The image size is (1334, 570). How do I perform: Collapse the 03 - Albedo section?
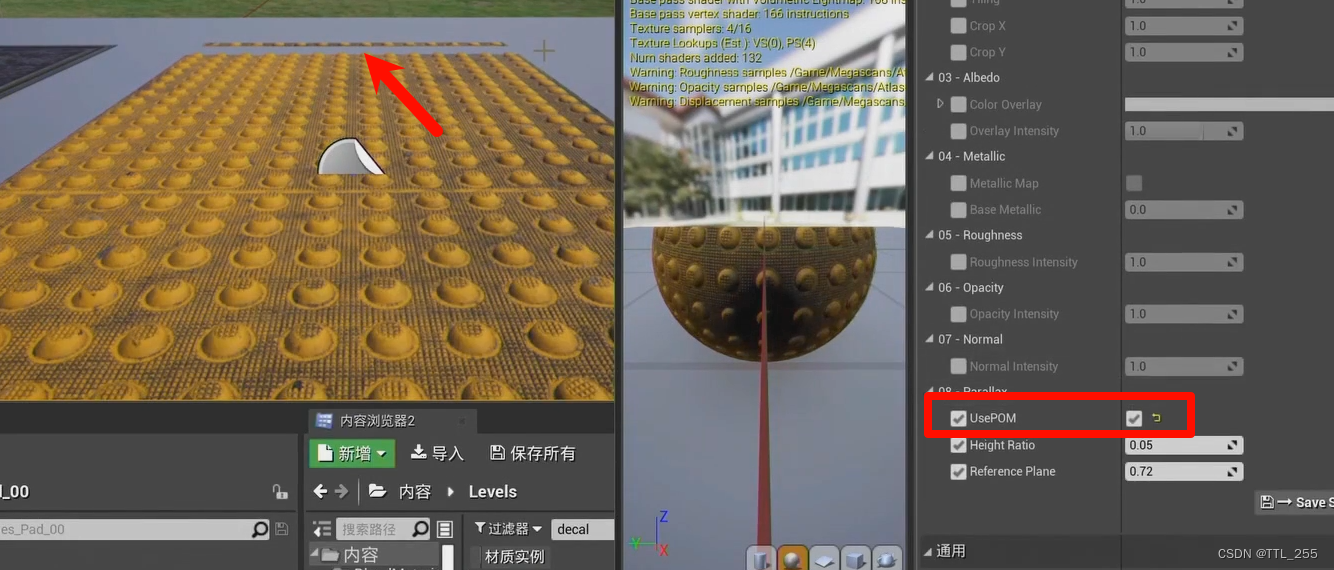(929, 78)
